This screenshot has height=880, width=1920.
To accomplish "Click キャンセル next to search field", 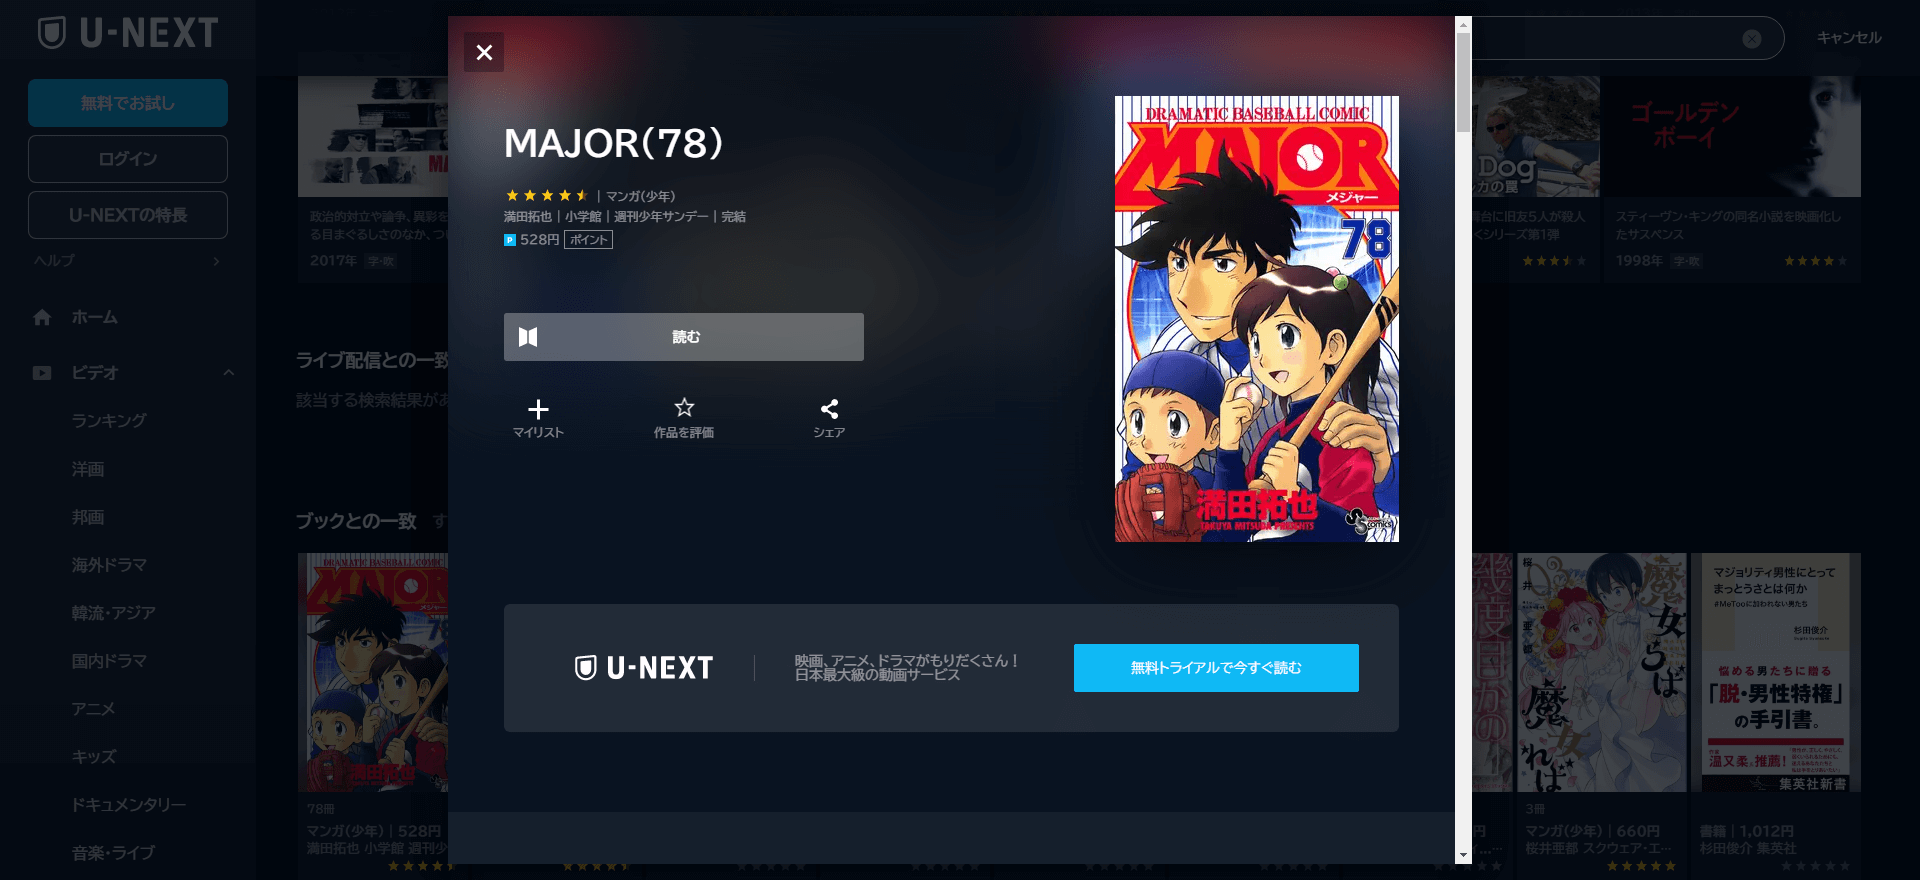I will (x=1849, y=38).
